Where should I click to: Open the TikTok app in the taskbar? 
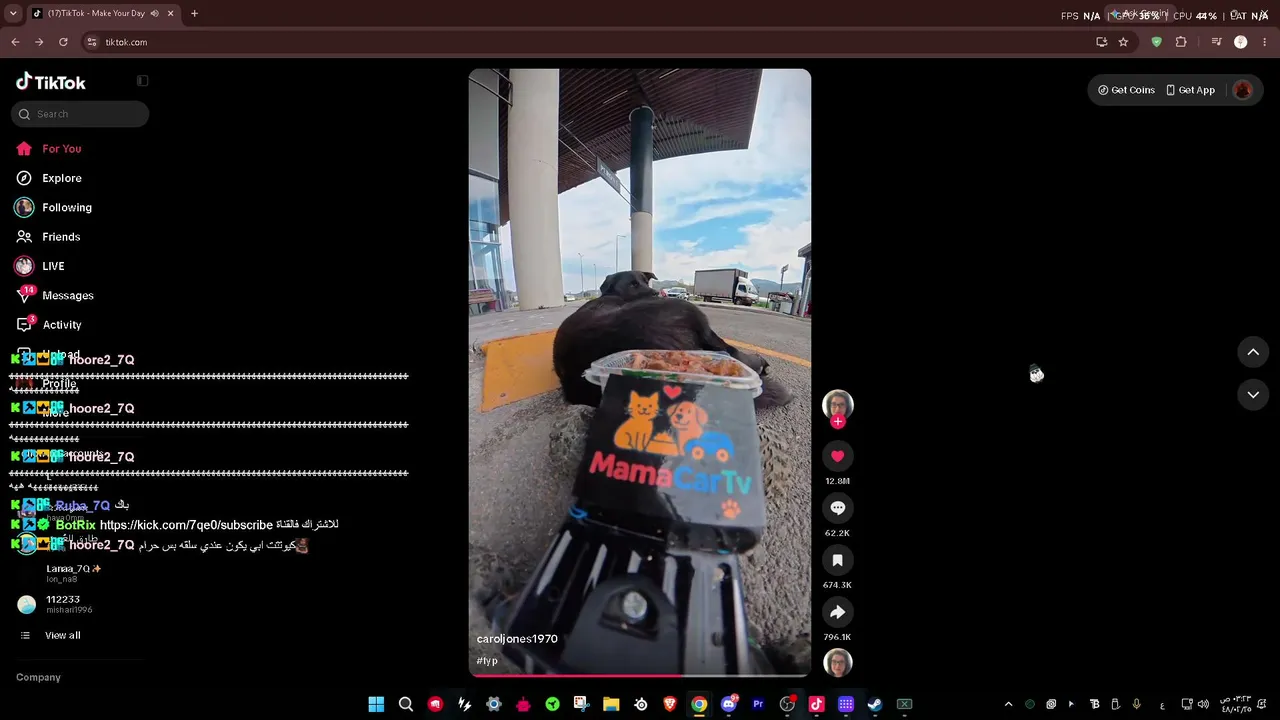816,704
